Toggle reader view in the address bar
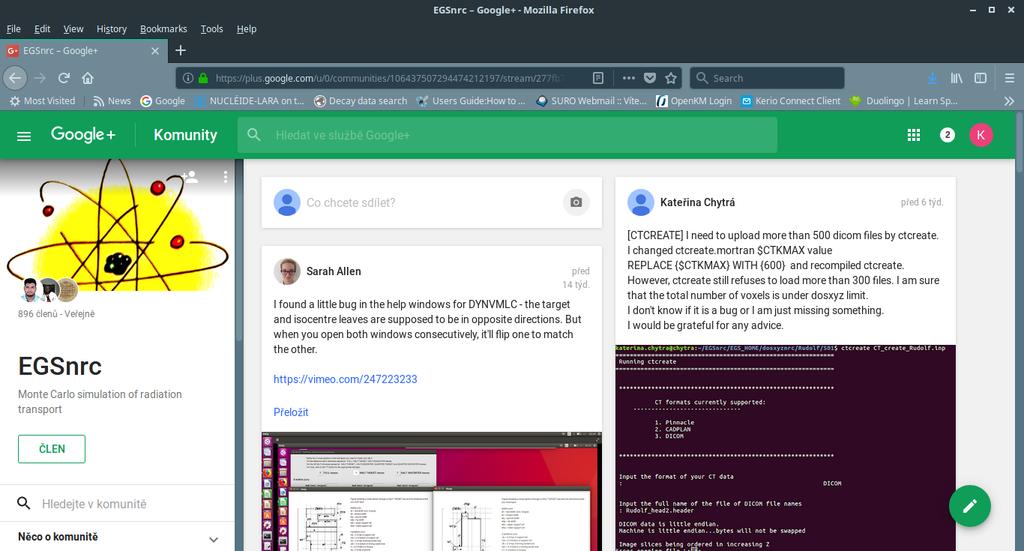The image size is (1024, 551). pyautogui.click(x=598, y=78)
